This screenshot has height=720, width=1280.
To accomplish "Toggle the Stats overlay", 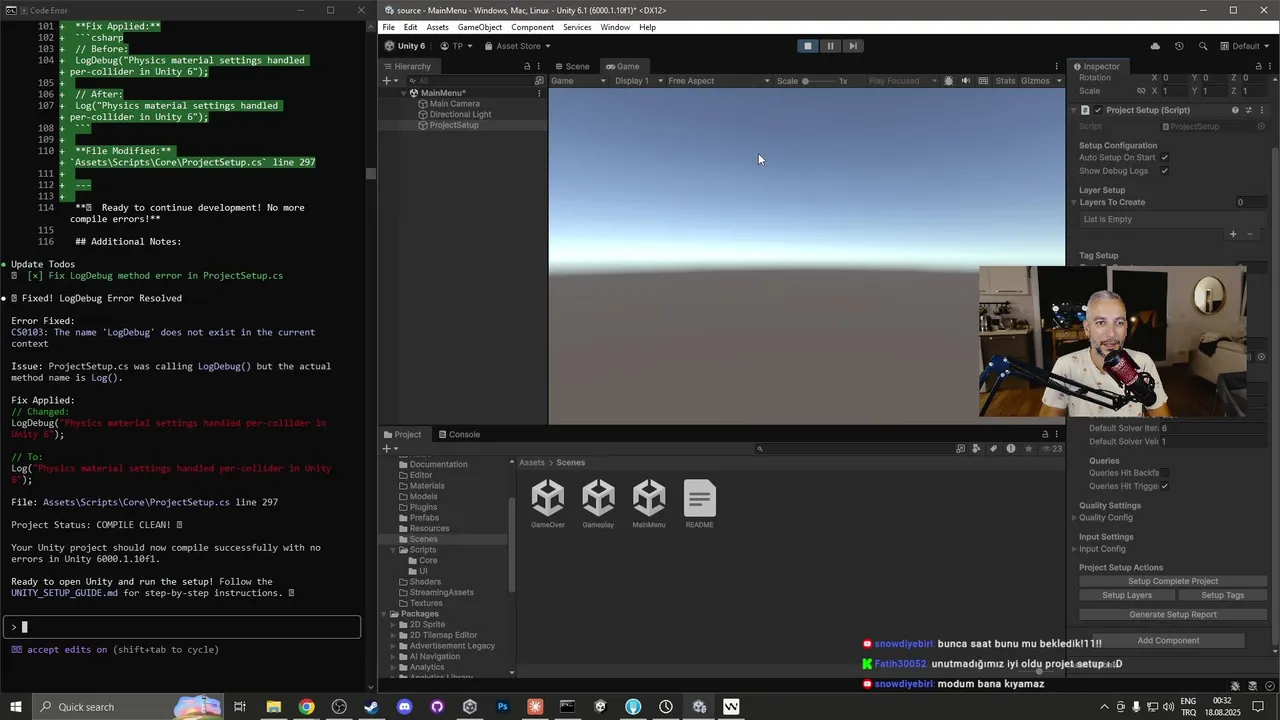I will (x=1005, y=81).
